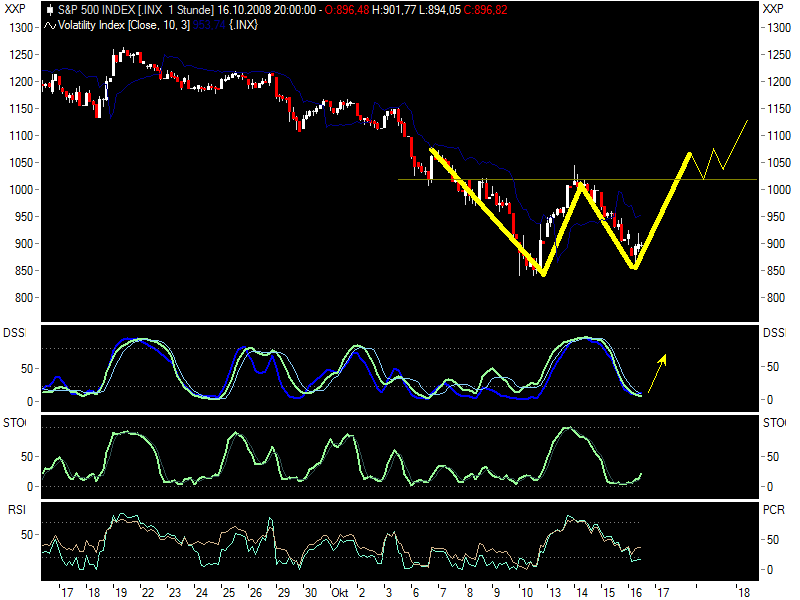Click the blue indicator value 953,74

pyautogui.click(x=209, y=25)
